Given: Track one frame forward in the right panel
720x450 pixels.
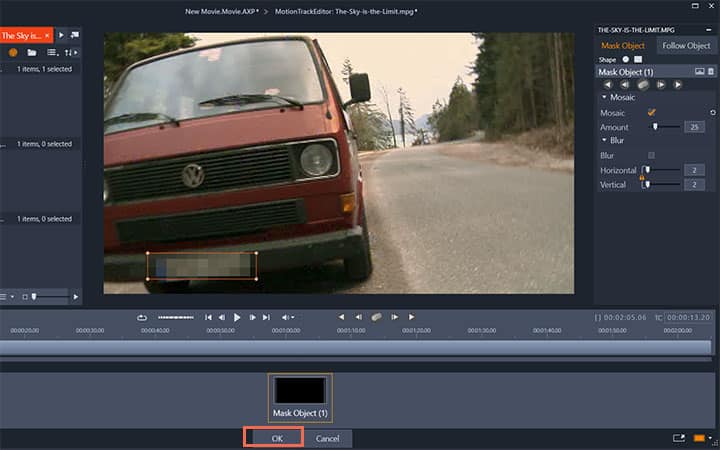Looking at the screenshot, I should 660,84.
